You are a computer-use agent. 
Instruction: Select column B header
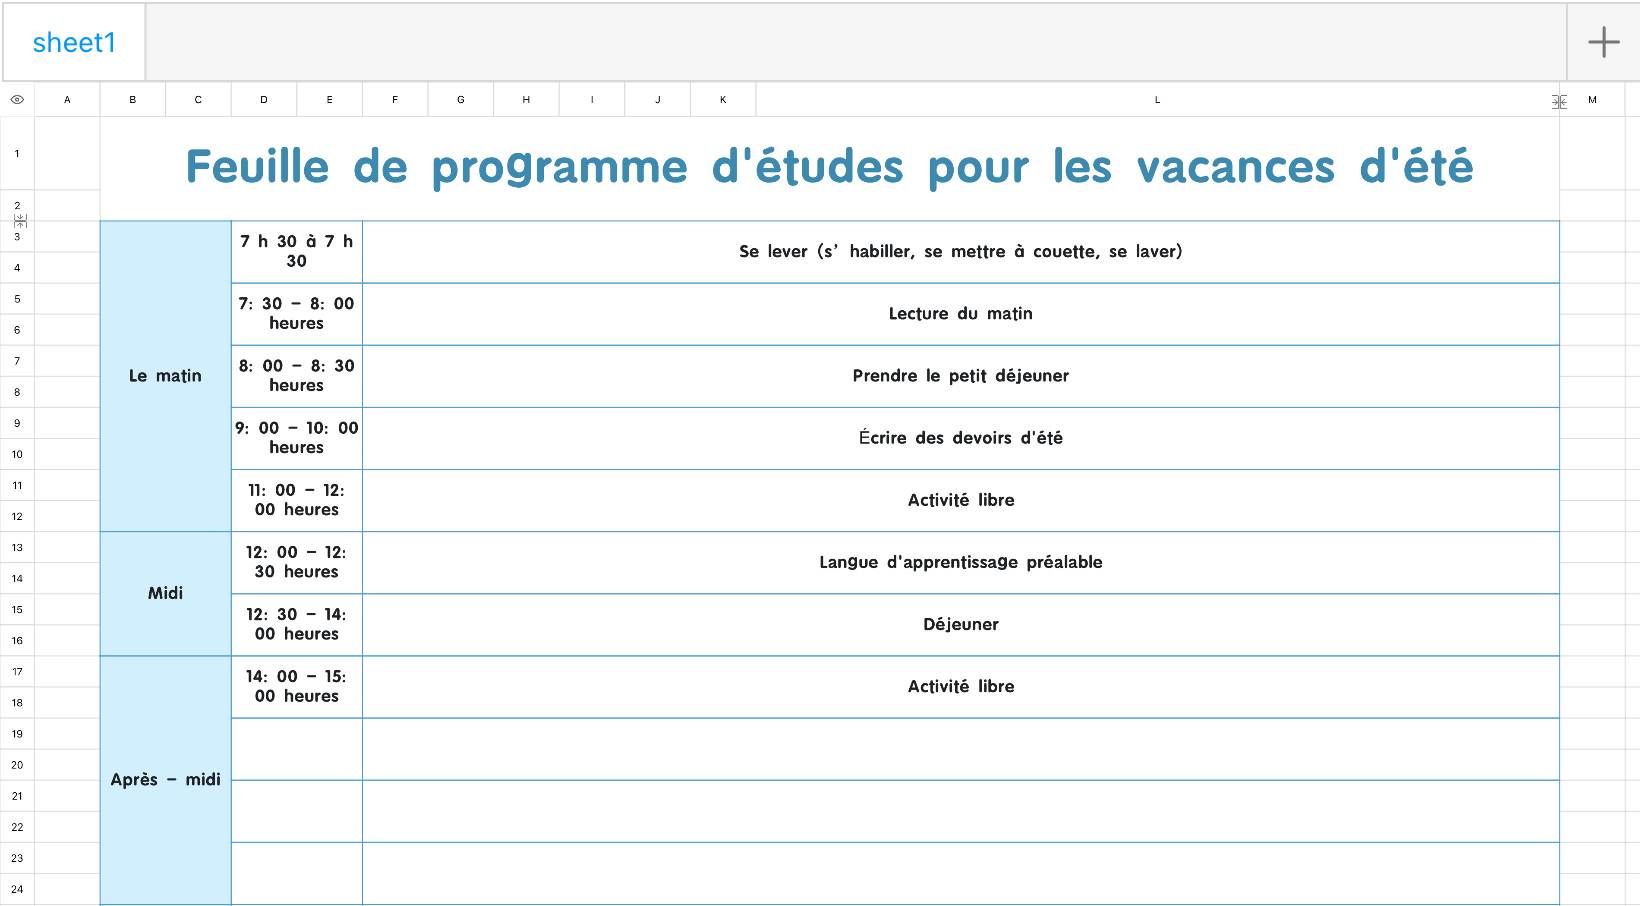133,100
